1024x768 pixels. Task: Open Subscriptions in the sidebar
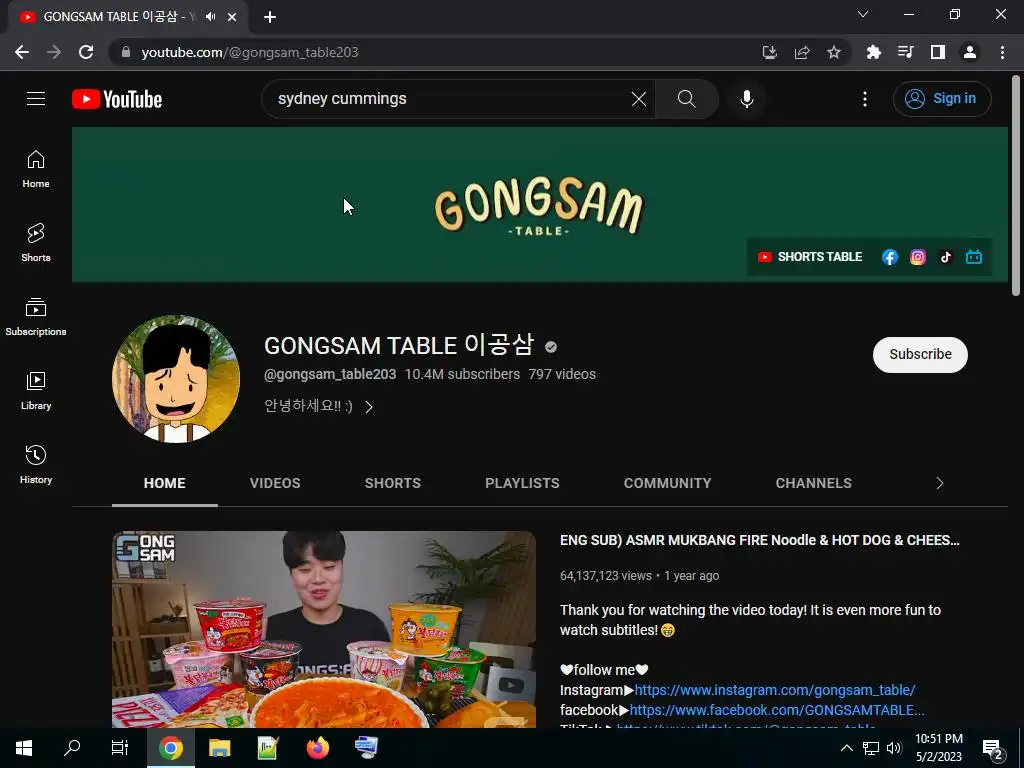coord(36,317)
